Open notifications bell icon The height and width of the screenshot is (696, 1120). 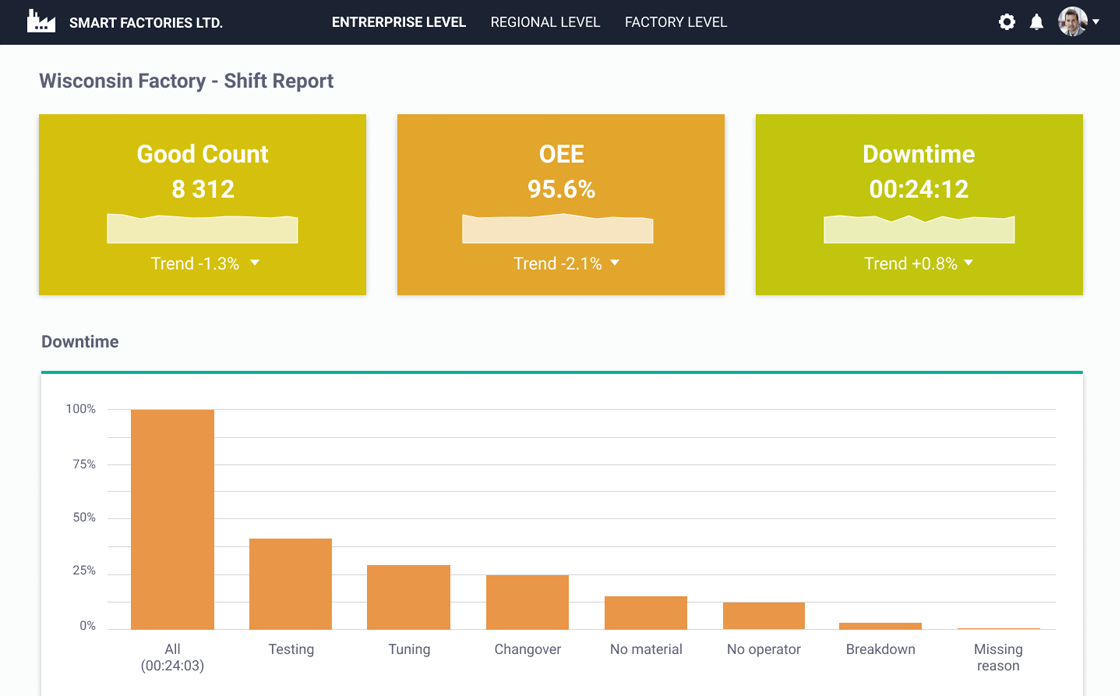coord(1037,22)
